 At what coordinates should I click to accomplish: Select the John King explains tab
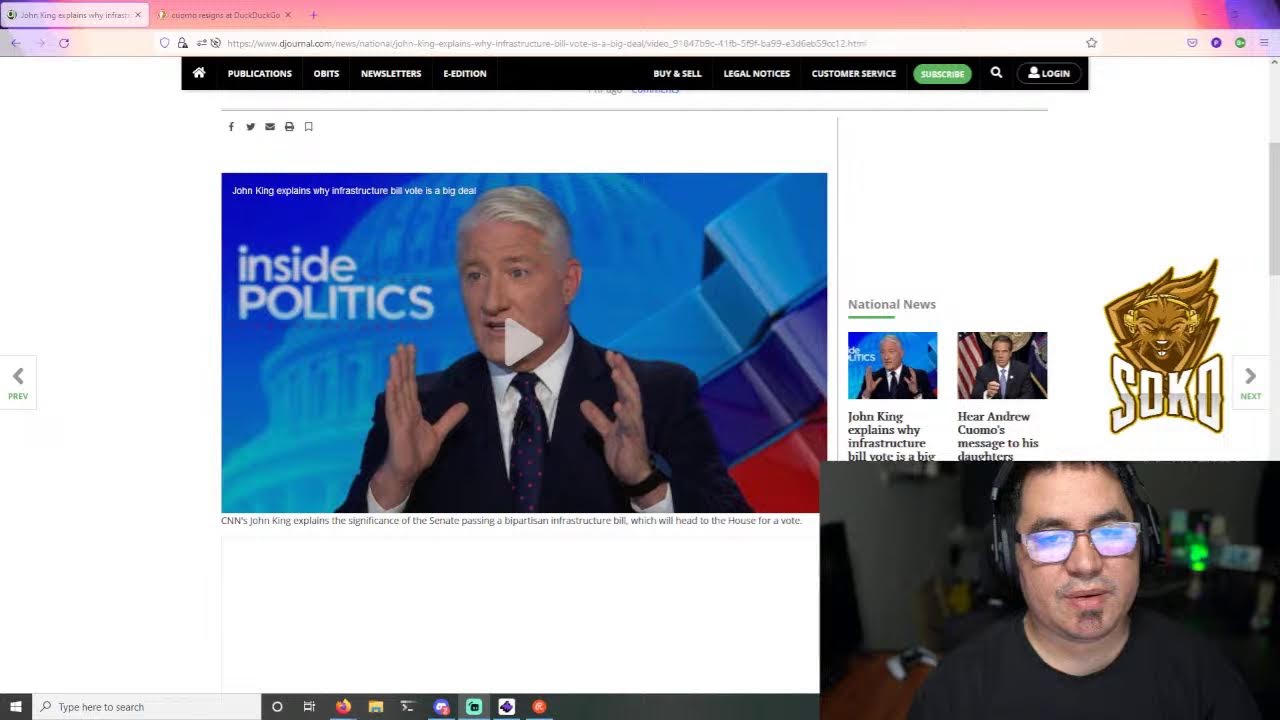coord(74,15)
